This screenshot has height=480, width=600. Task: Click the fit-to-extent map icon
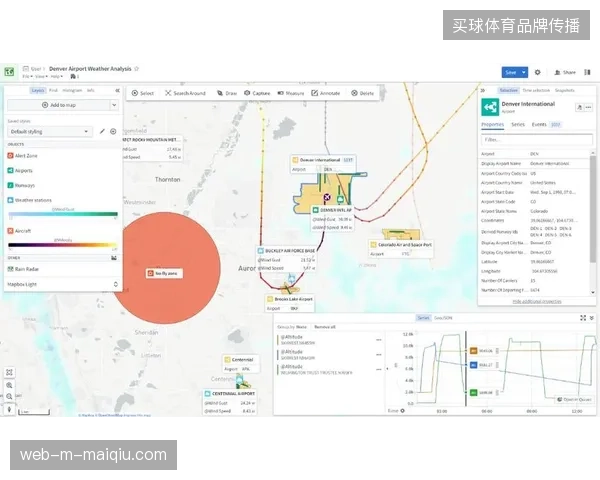(10, 372)
